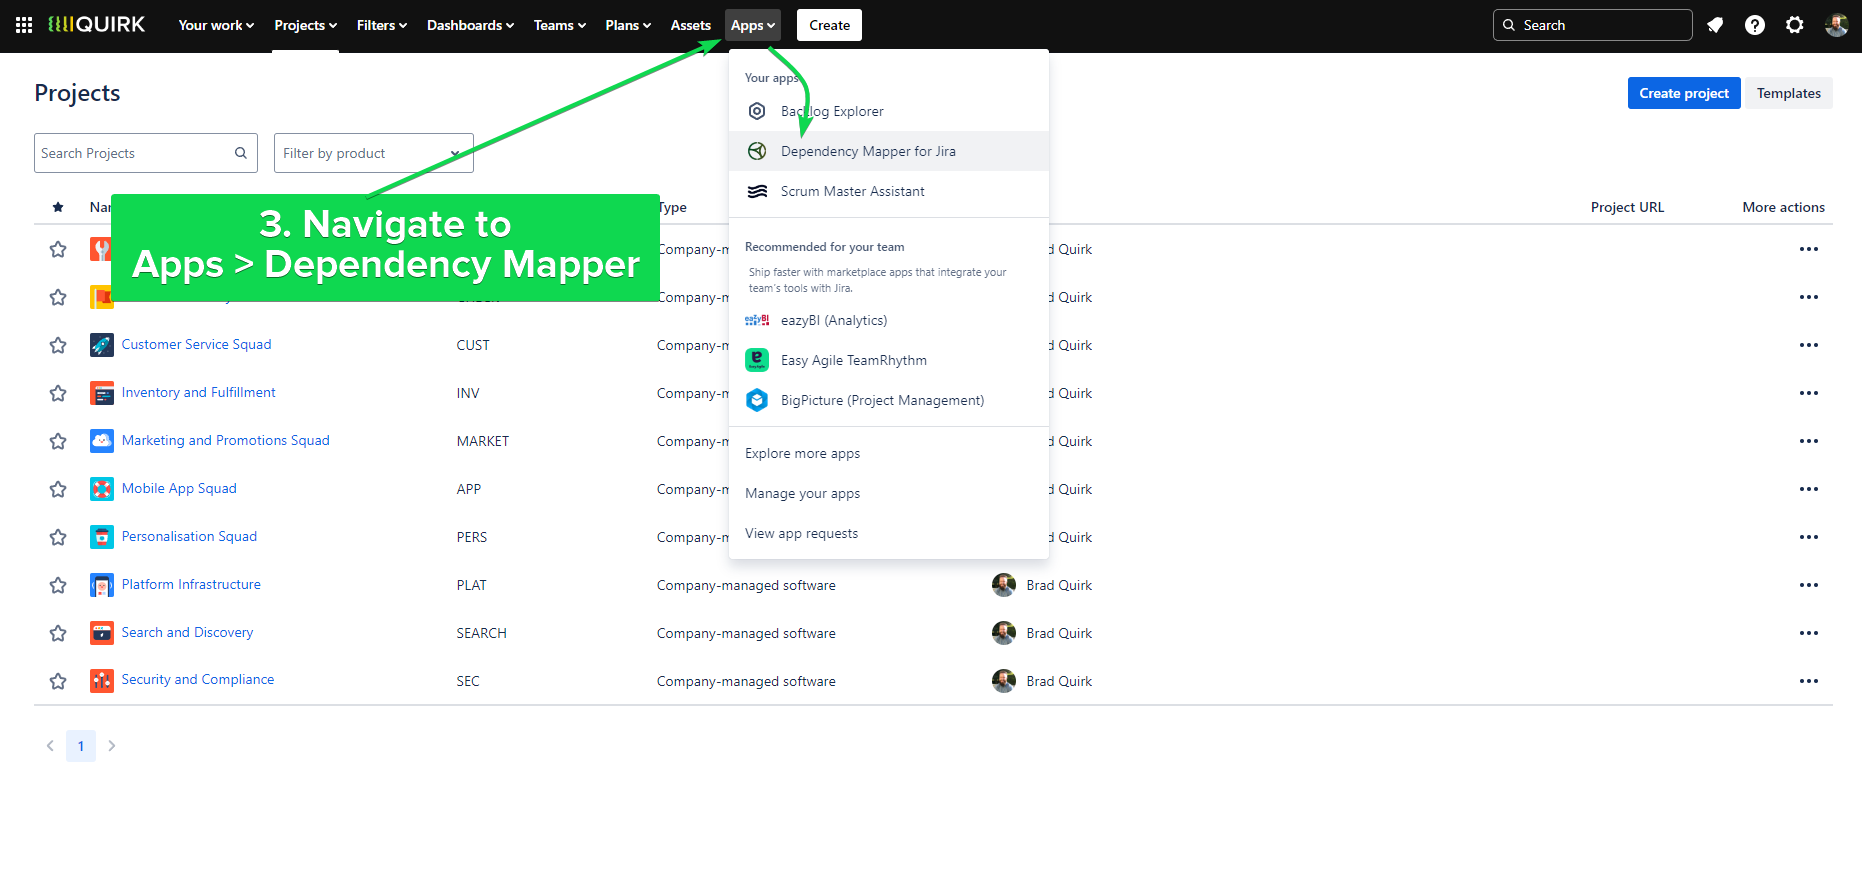Choose Explore more apps
Image resolution: width=1862 pixels, height=896 pixels.
889,453
